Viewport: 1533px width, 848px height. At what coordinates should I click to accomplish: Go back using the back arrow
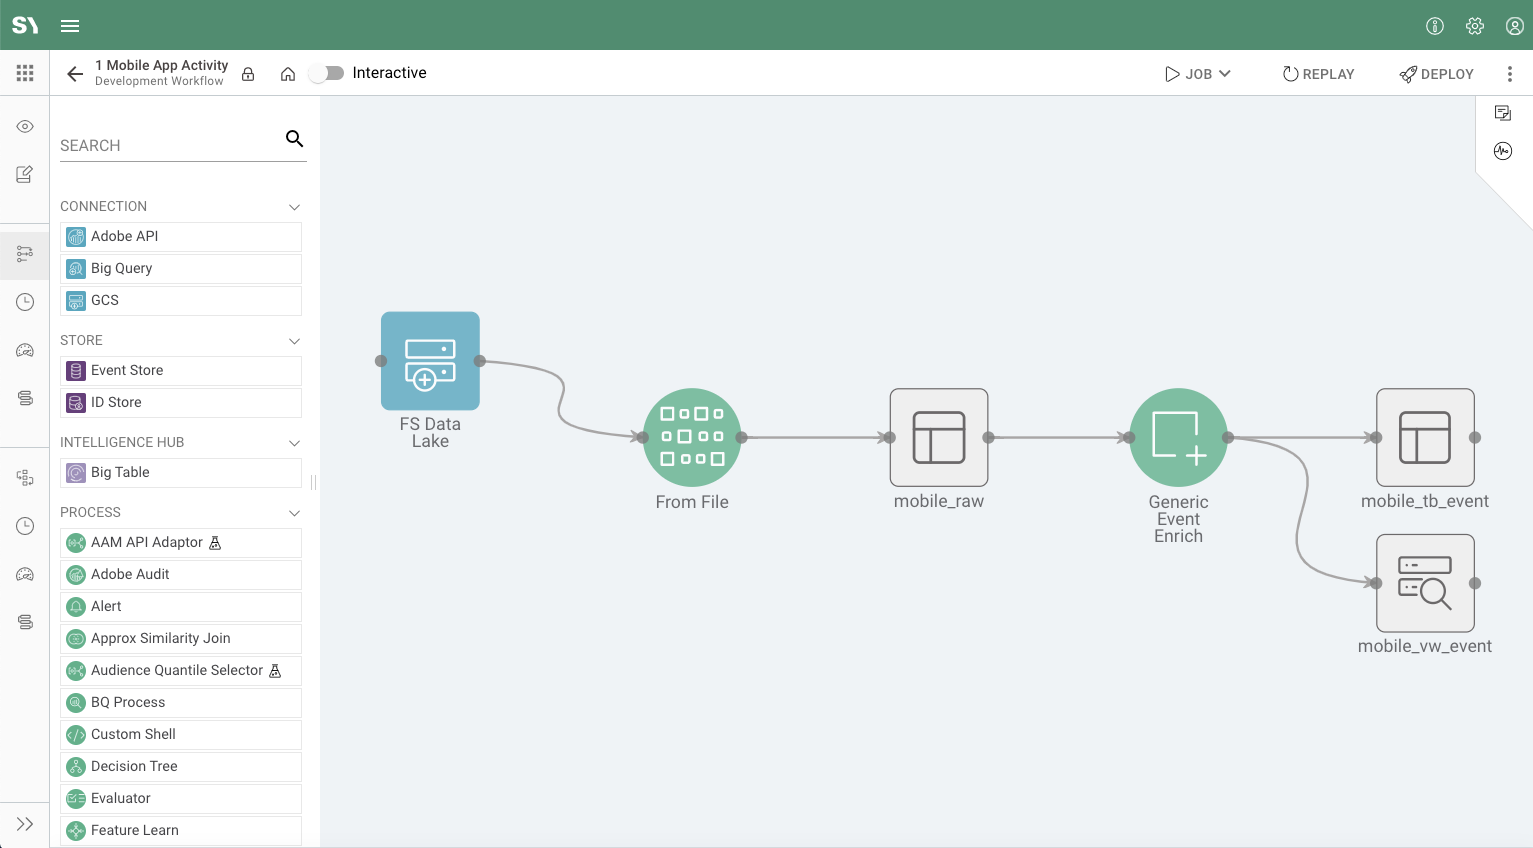pyautogui.click(x=75, y=74)
